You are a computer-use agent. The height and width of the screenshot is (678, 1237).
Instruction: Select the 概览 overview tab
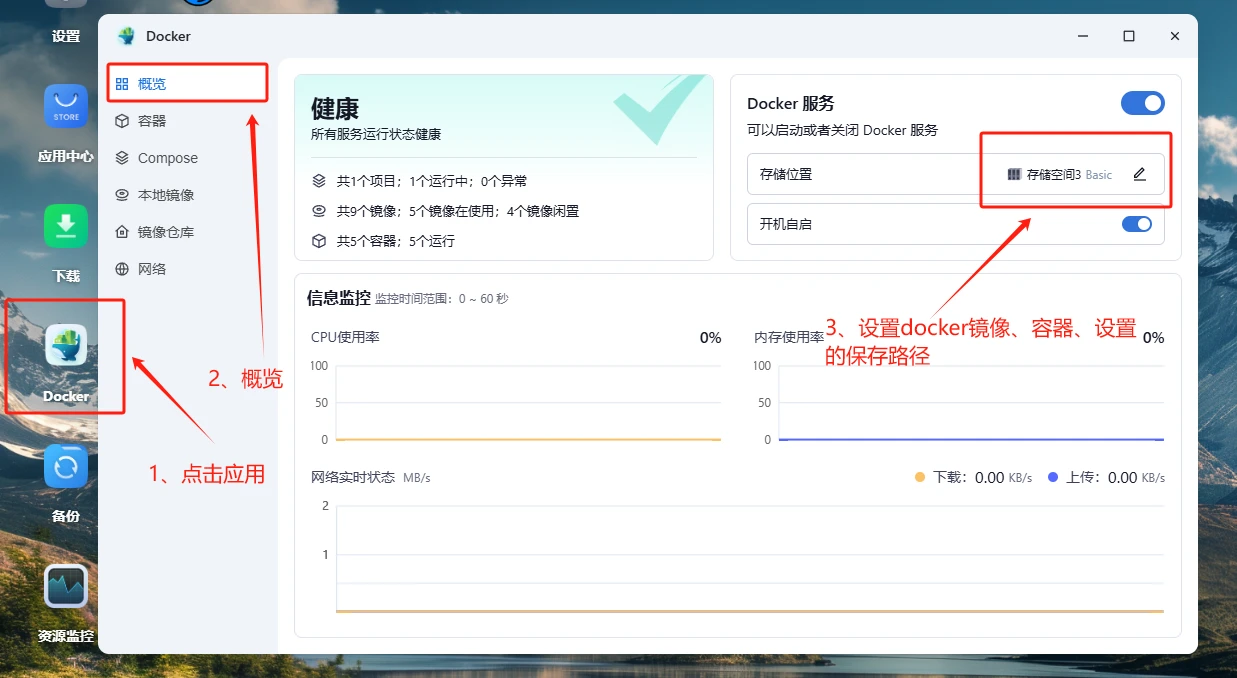click(x=152, y=84)
